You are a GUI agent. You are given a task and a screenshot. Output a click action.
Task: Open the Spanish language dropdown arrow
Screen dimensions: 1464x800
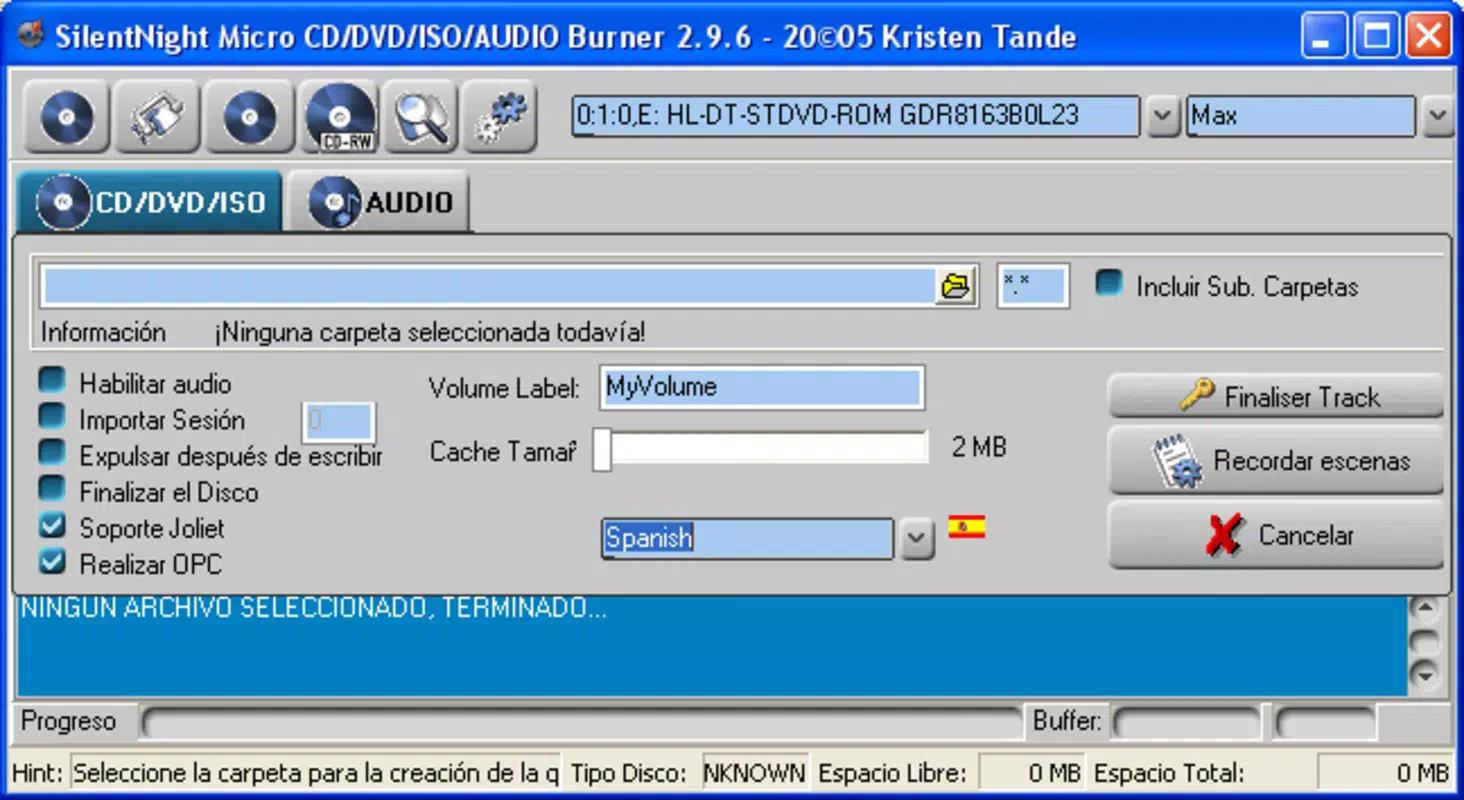click(x=917, y=540)
